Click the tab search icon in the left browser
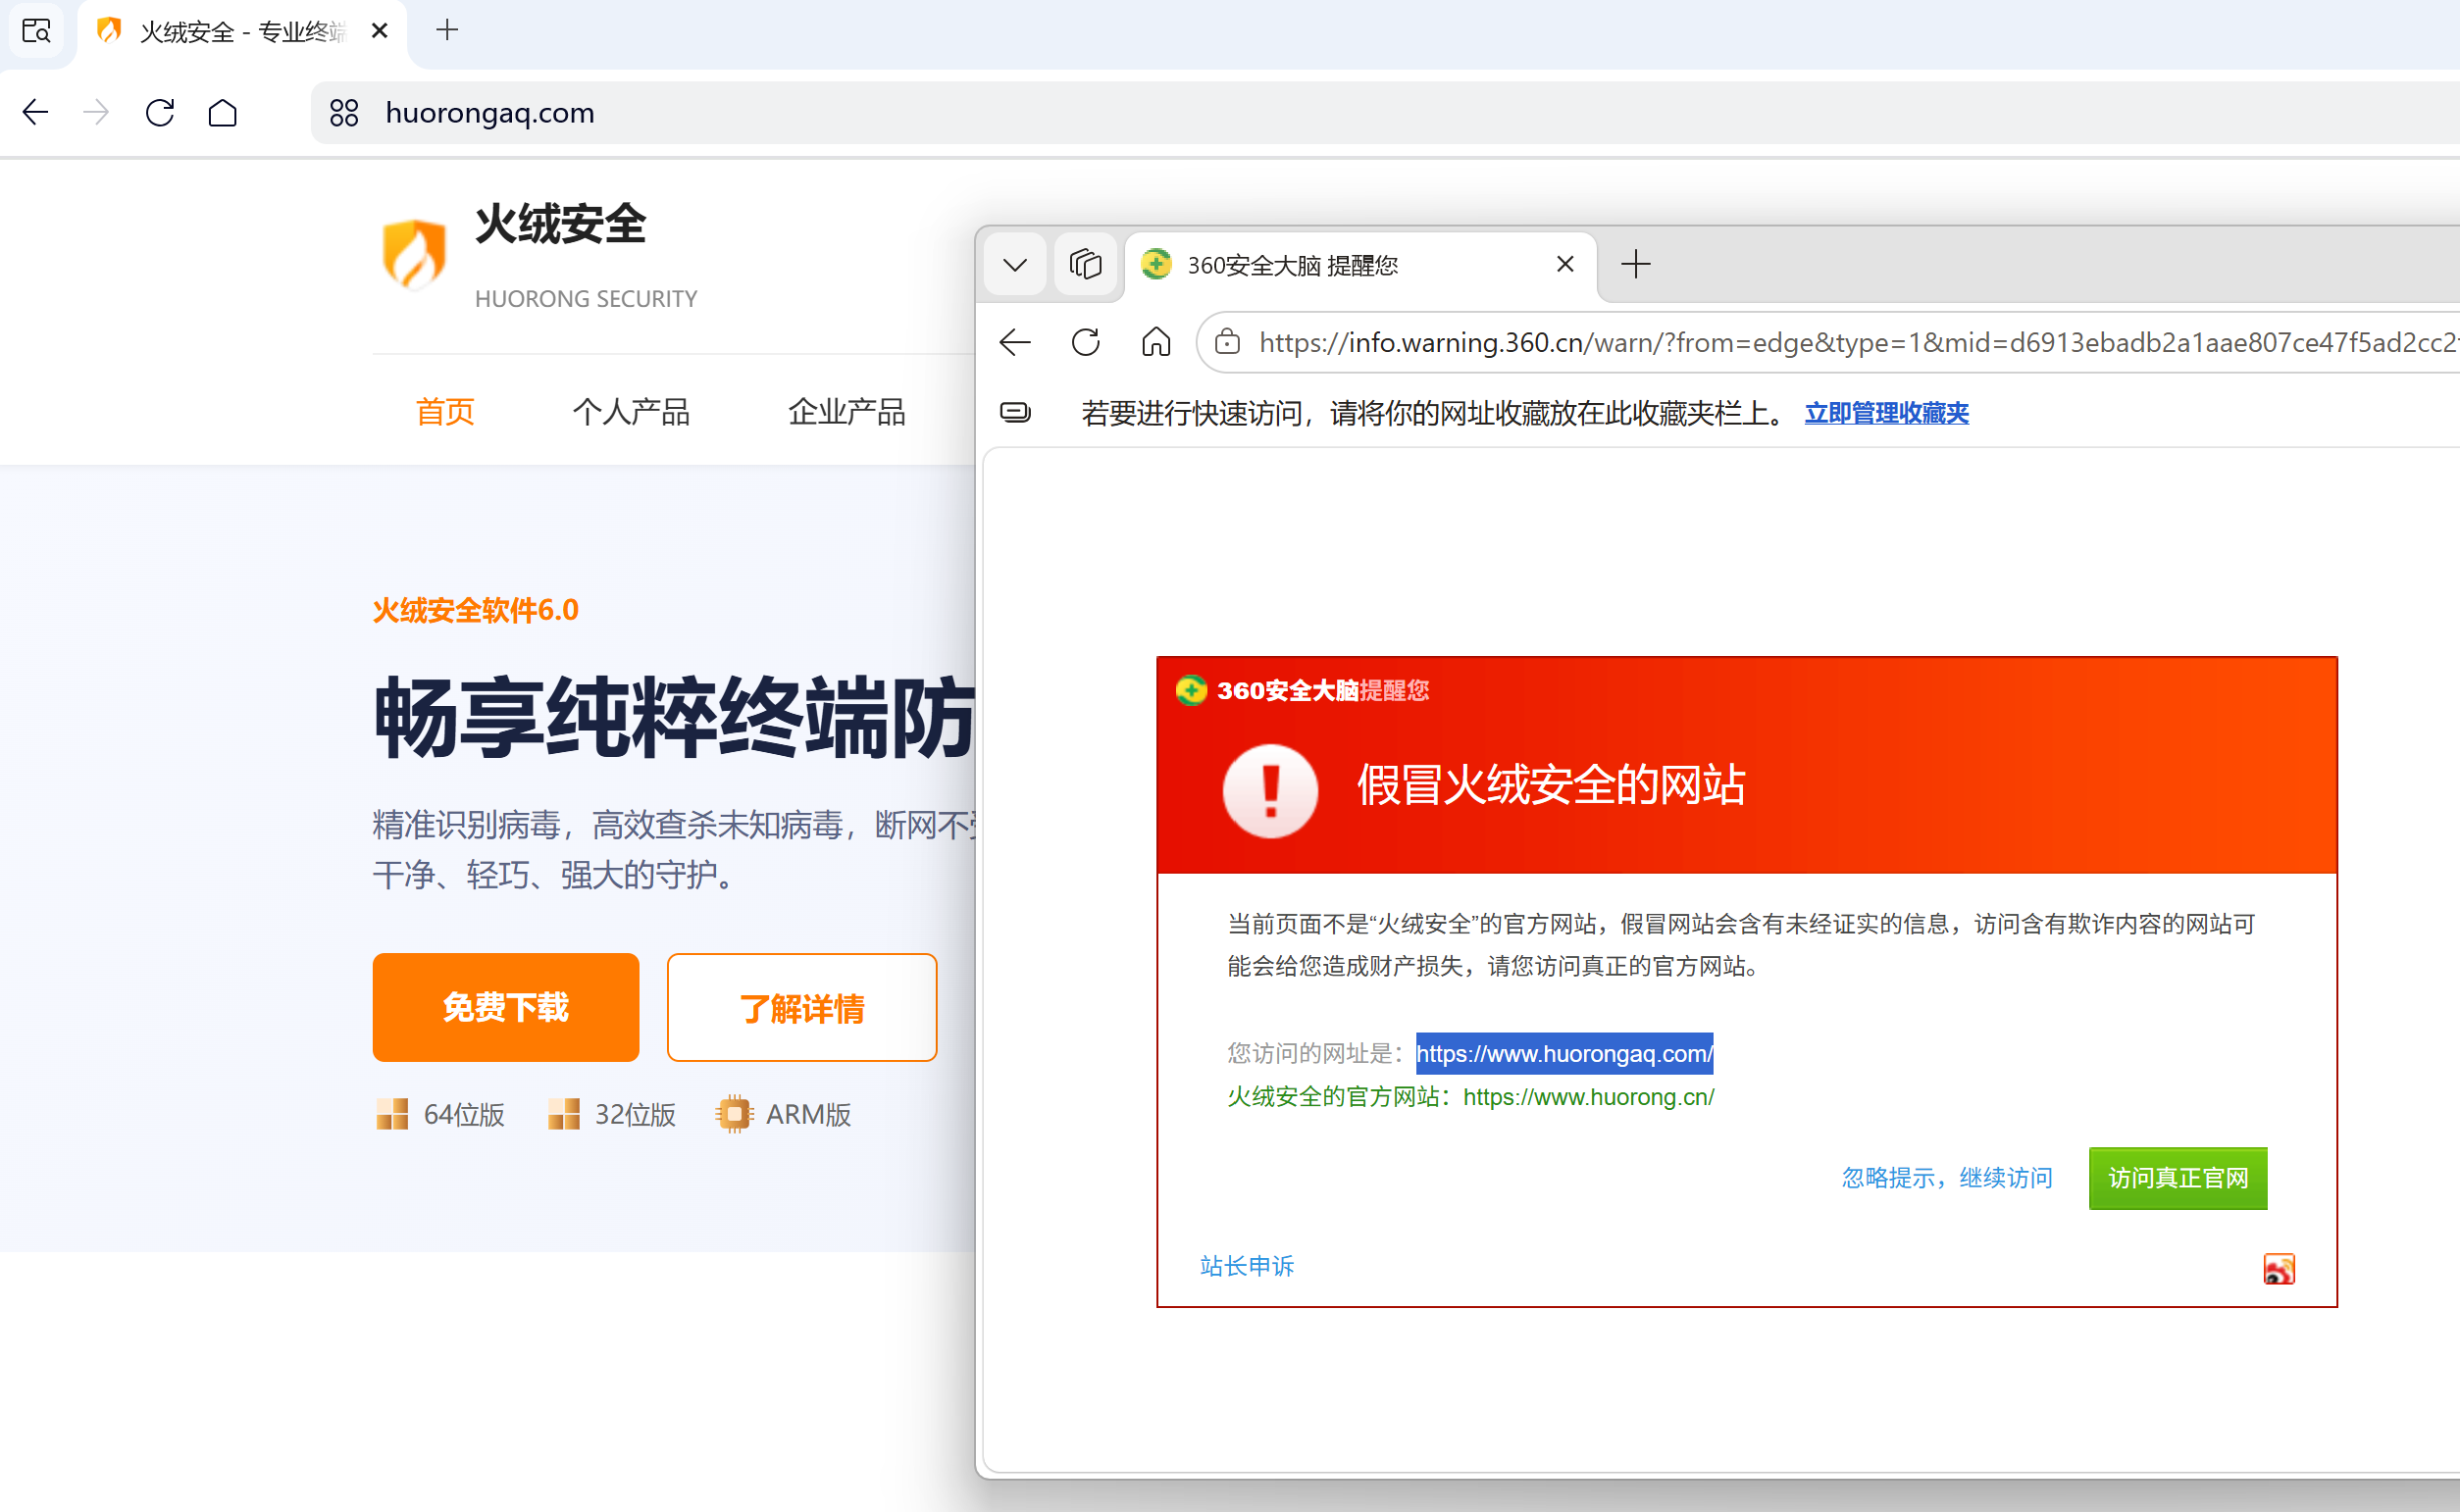 click(x=37, y=31)
